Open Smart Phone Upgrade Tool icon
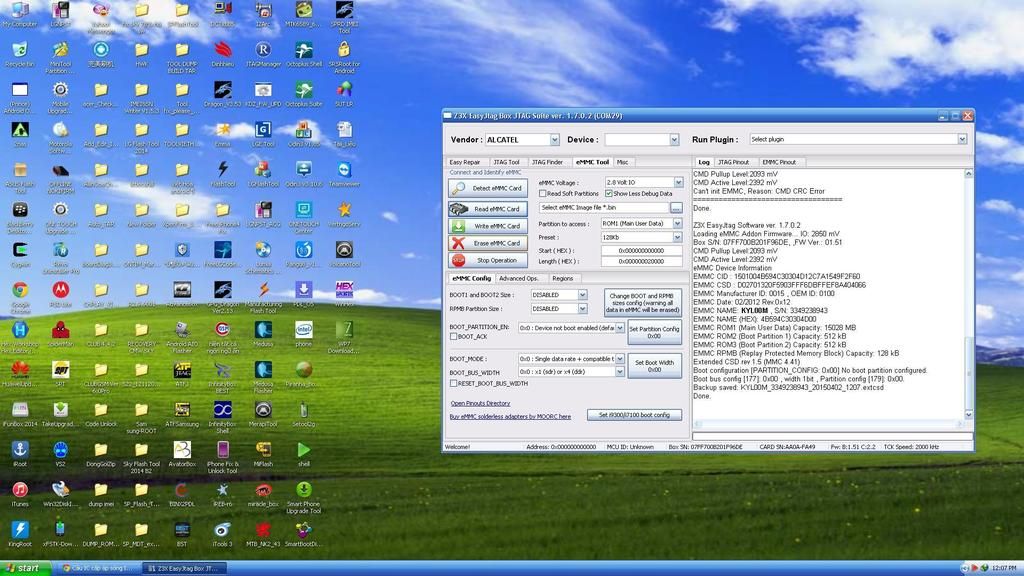Image resolution: width=1024 pixels, height=576 pixels. (304, 498)
